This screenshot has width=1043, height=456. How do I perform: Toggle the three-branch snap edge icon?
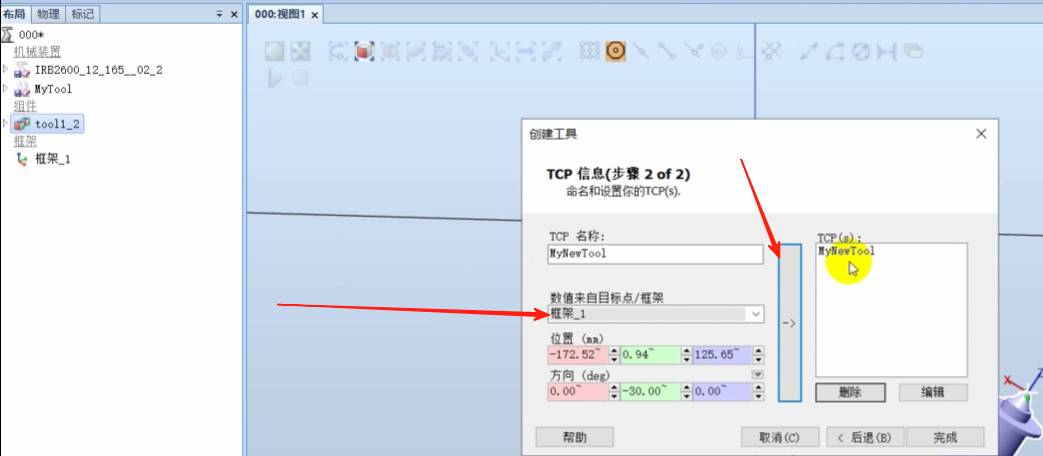coord(692,51)
